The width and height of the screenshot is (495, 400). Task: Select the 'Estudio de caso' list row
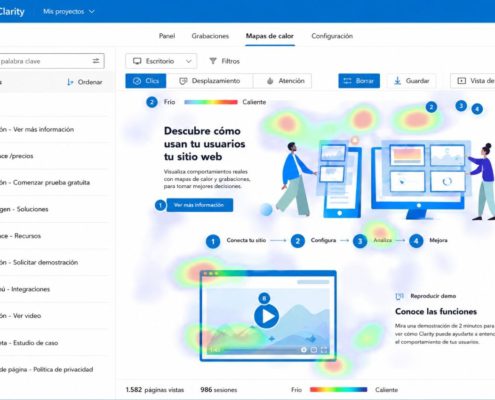coord(55,343)
